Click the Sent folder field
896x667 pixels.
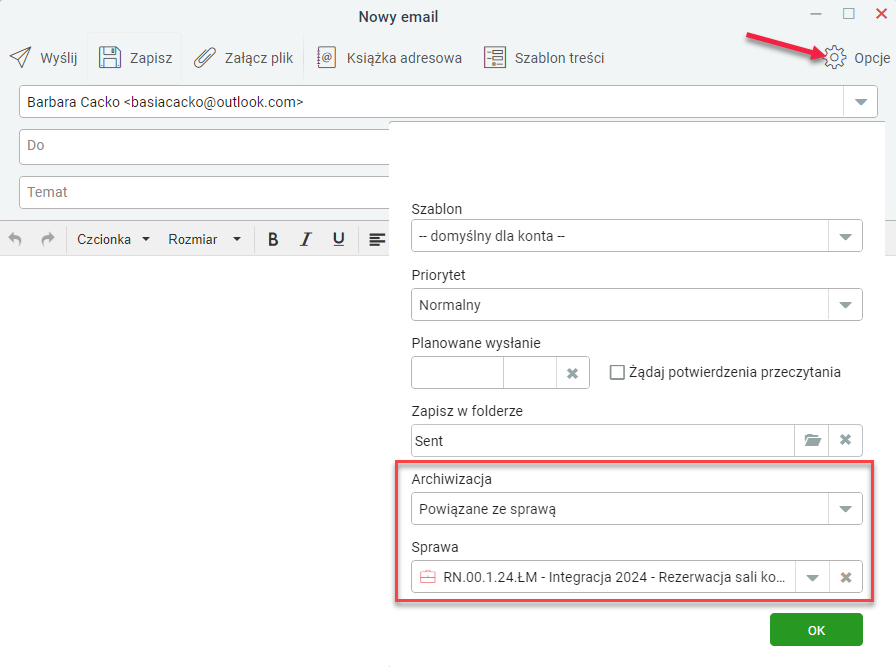coord(603,441)
